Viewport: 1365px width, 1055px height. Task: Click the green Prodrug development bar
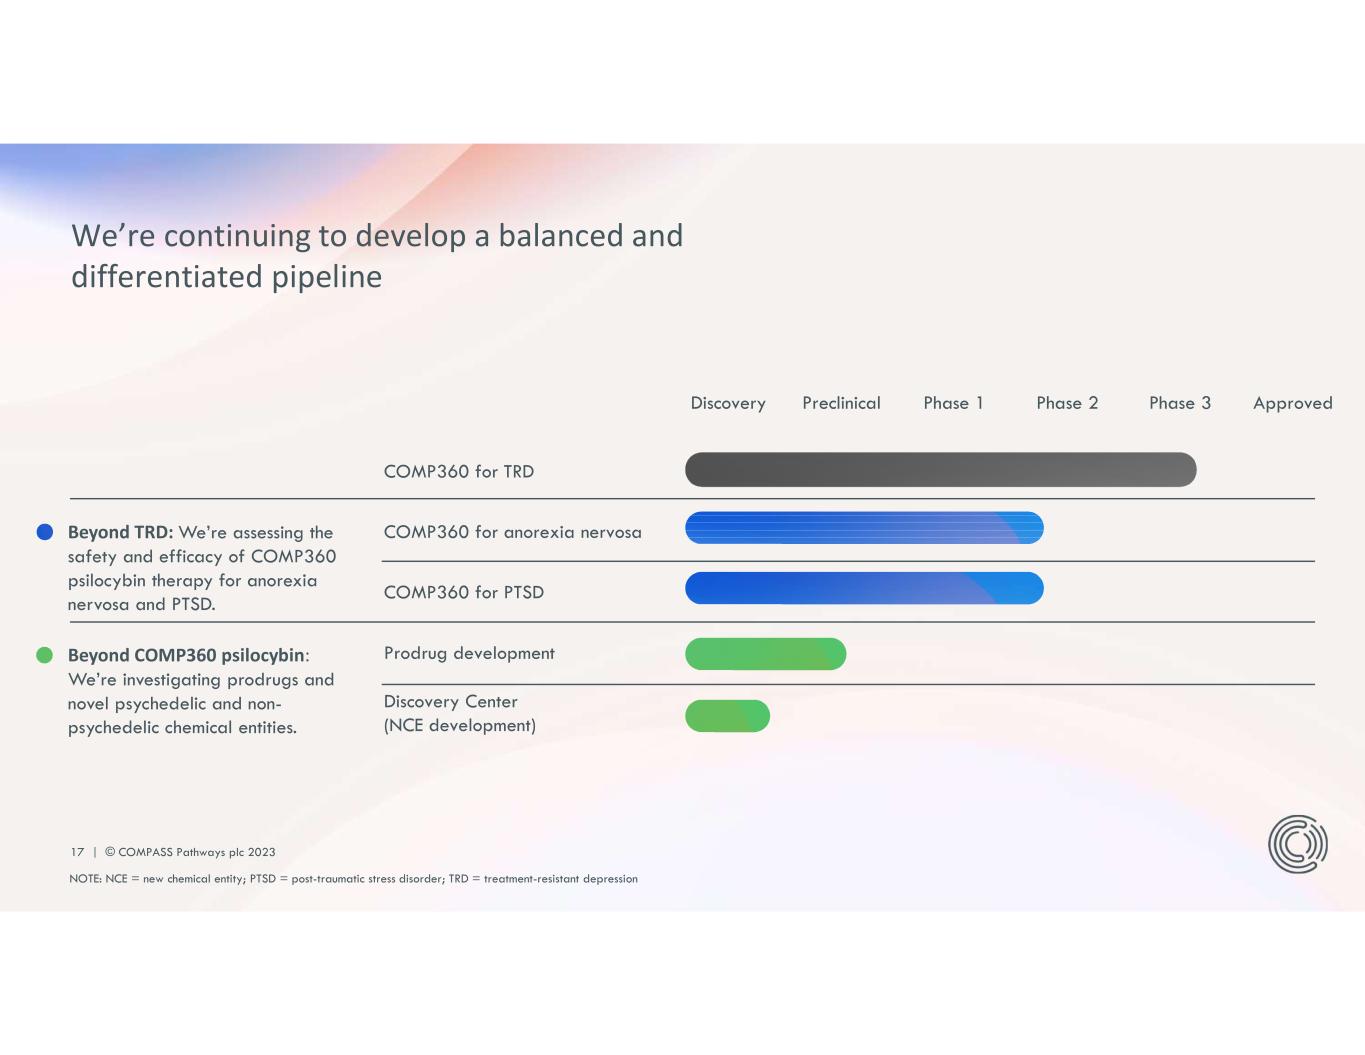(x=765, y=654)
